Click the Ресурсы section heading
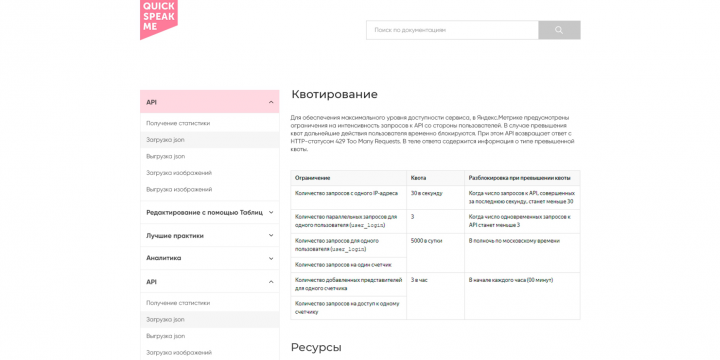 pyautogui.click(x=316, y=347)
